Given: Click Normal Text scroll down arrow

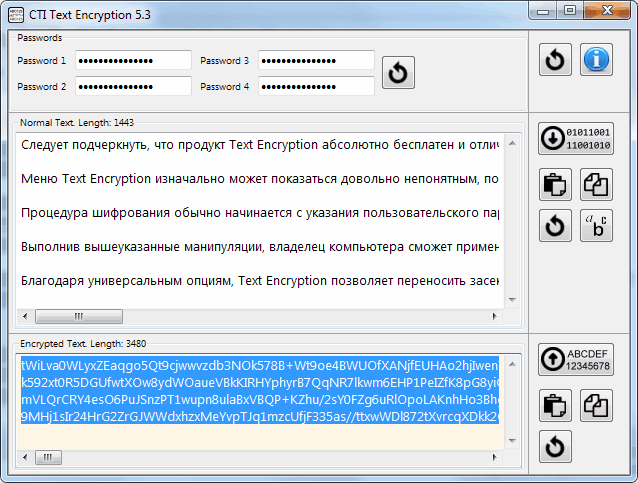Looking at the screenshot, I should 512,300.
